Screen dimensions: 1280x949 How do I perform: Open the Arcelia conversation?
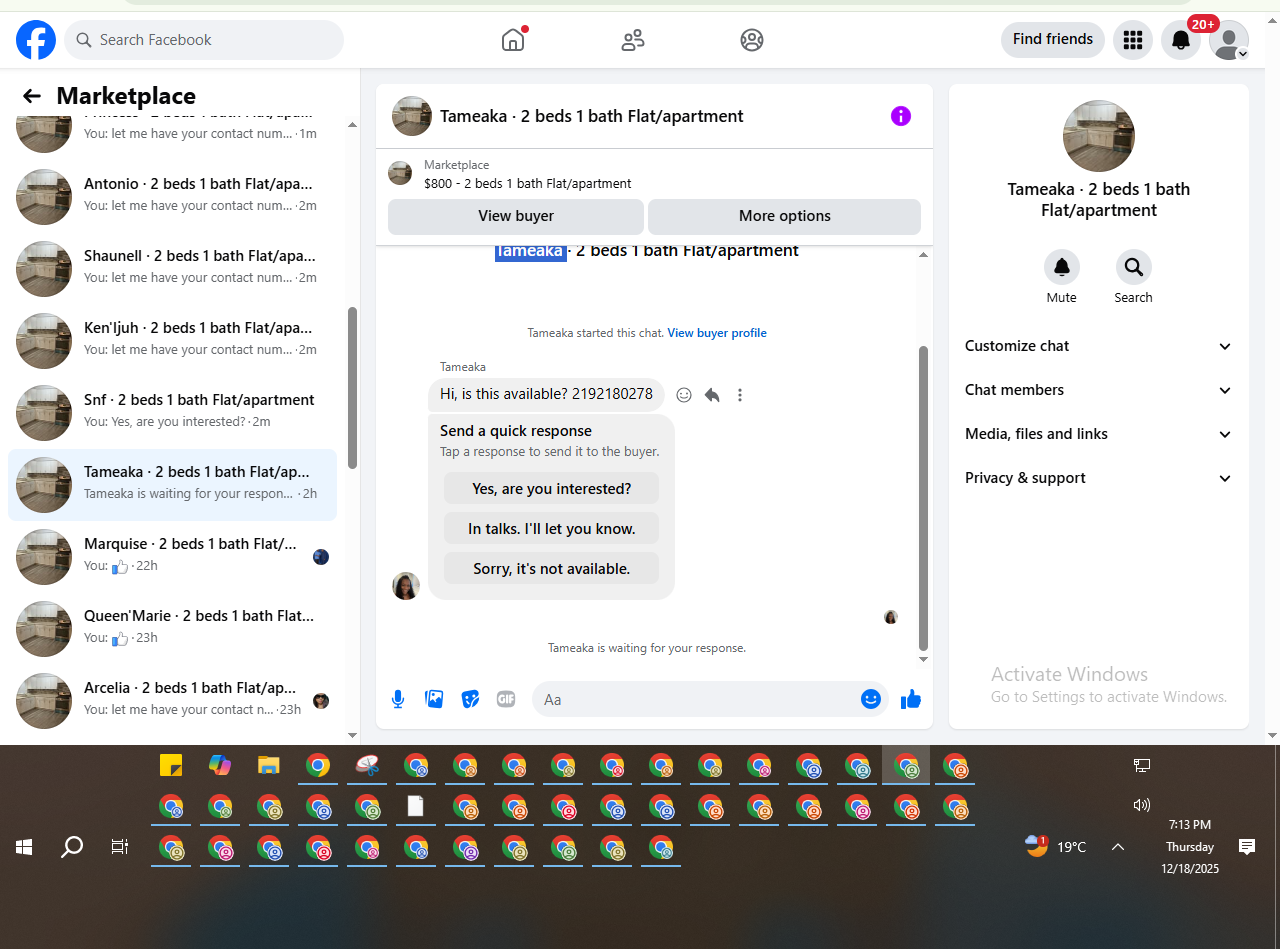click(172, 700)
